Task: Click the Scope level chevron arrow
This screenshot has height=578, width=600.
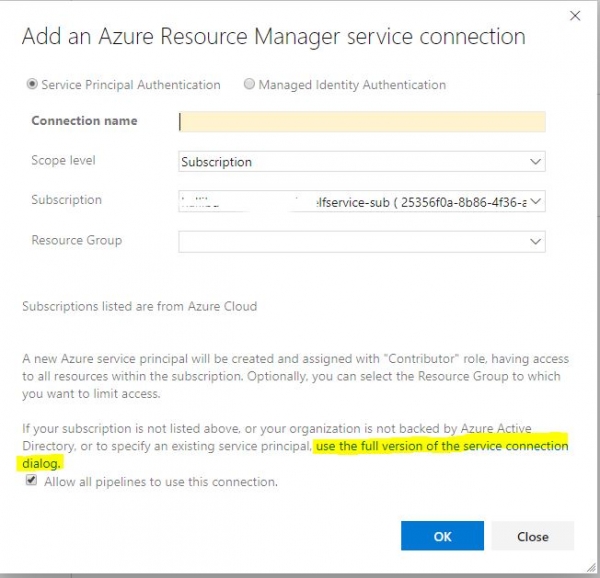Action: point(536,162)
